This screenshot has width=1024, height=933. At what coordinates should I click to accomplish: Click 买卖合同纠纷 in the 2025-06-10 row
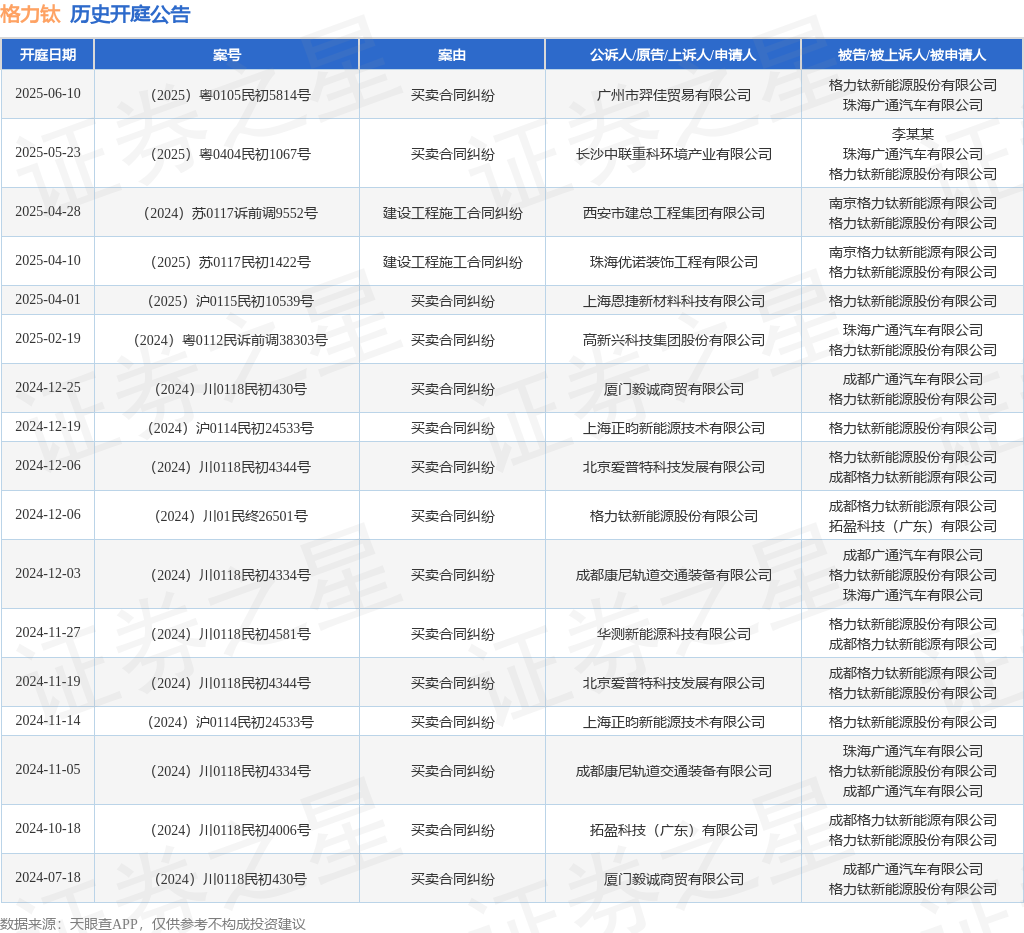452,95
